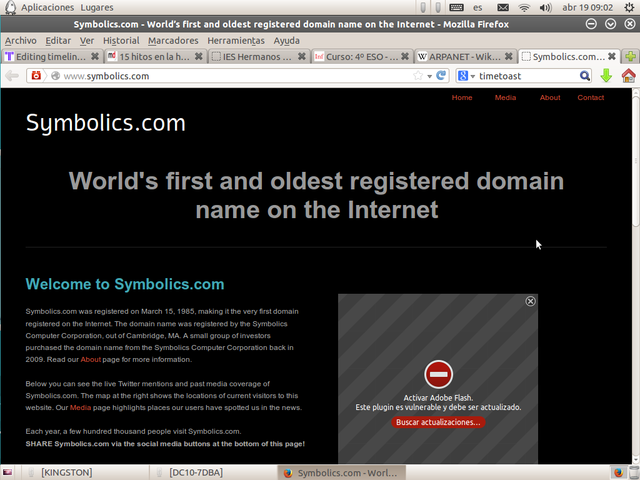Click Buscar actualizaciones button
This screenshot has height=480, width=640.
click(x=438, y=422)
